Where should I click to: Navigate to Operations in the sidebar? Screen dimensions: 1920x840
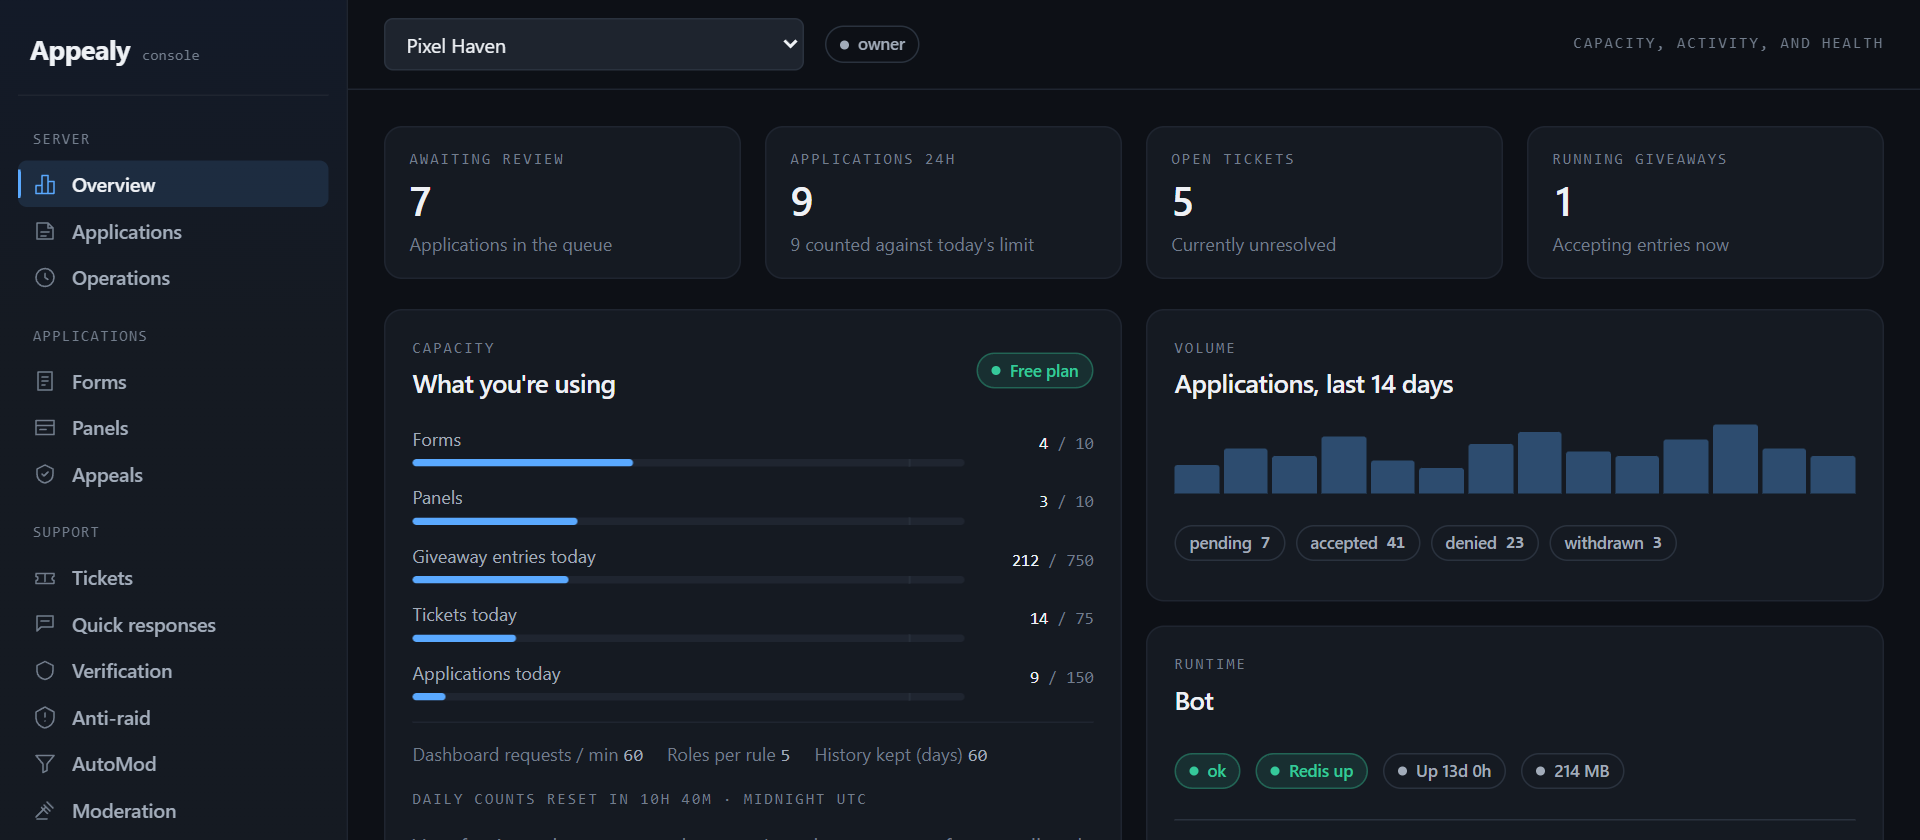coord(173,278)
